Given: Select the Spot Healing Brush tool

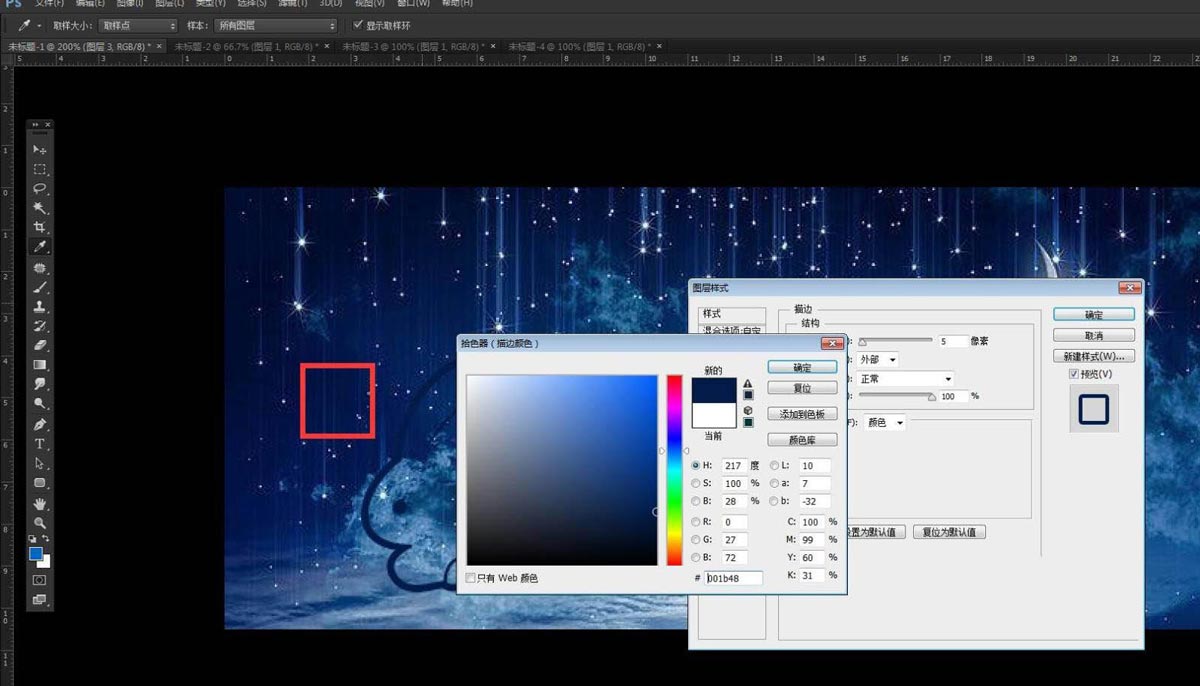Looking at the screenshot, I should coord(40,268).
